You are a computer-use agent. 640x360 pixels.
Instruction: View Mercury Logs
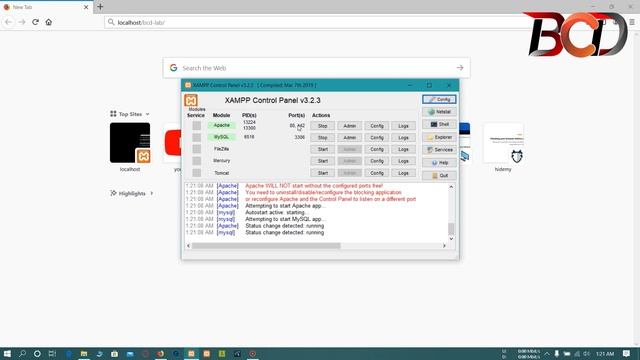[403, 161]
